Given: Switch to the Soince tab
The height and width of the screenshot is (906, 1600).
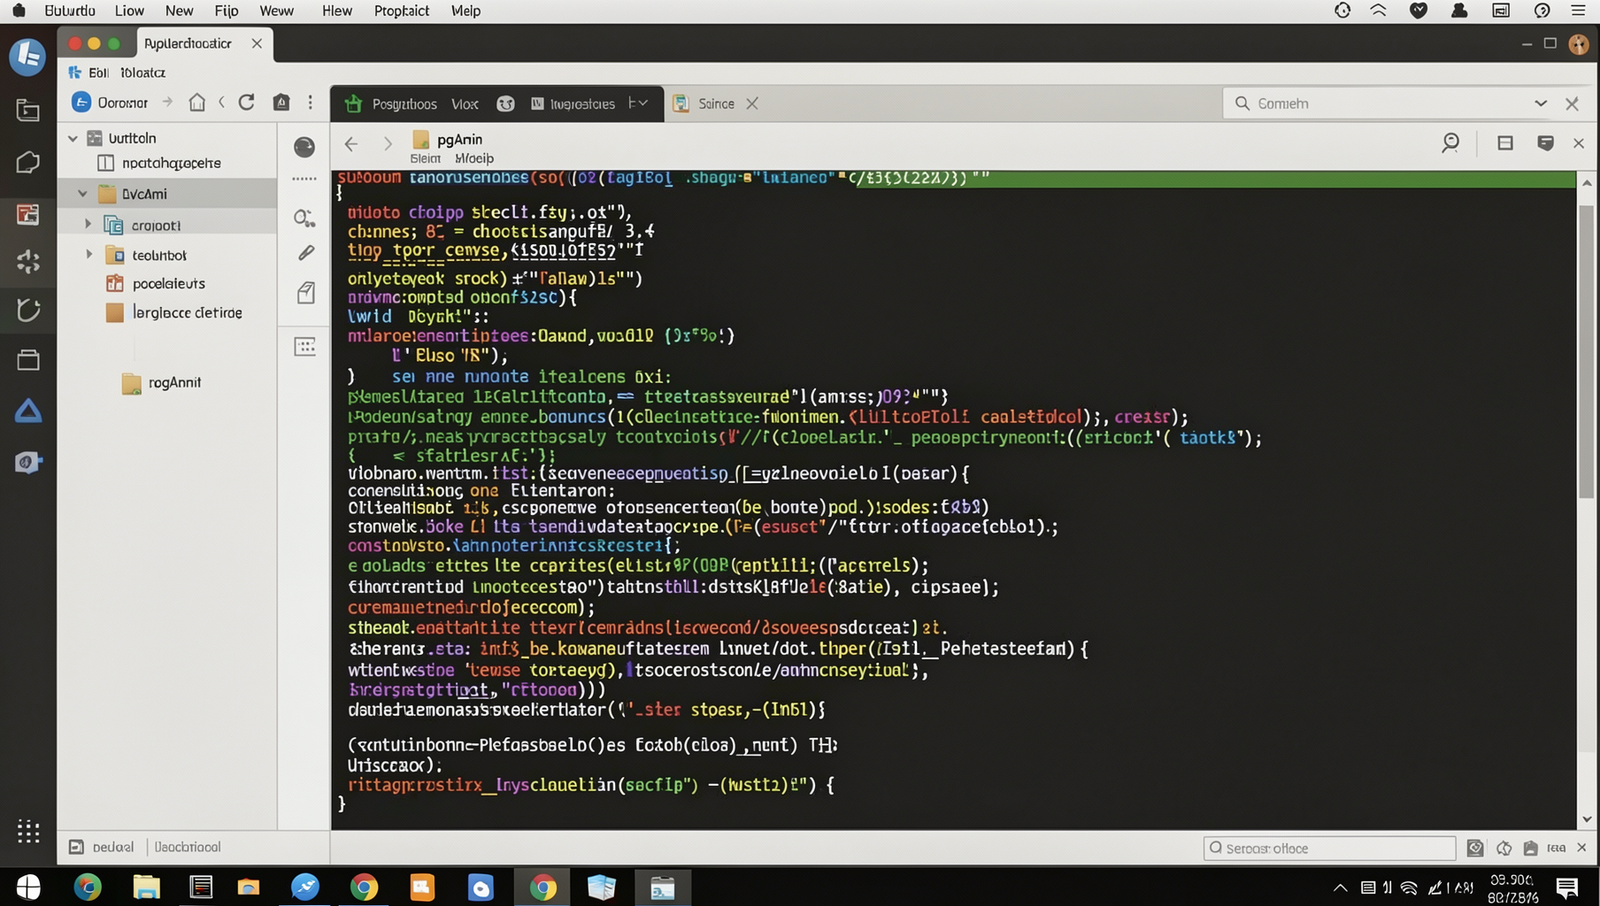Looking at the screenshot, I should (x=716, y=104).
